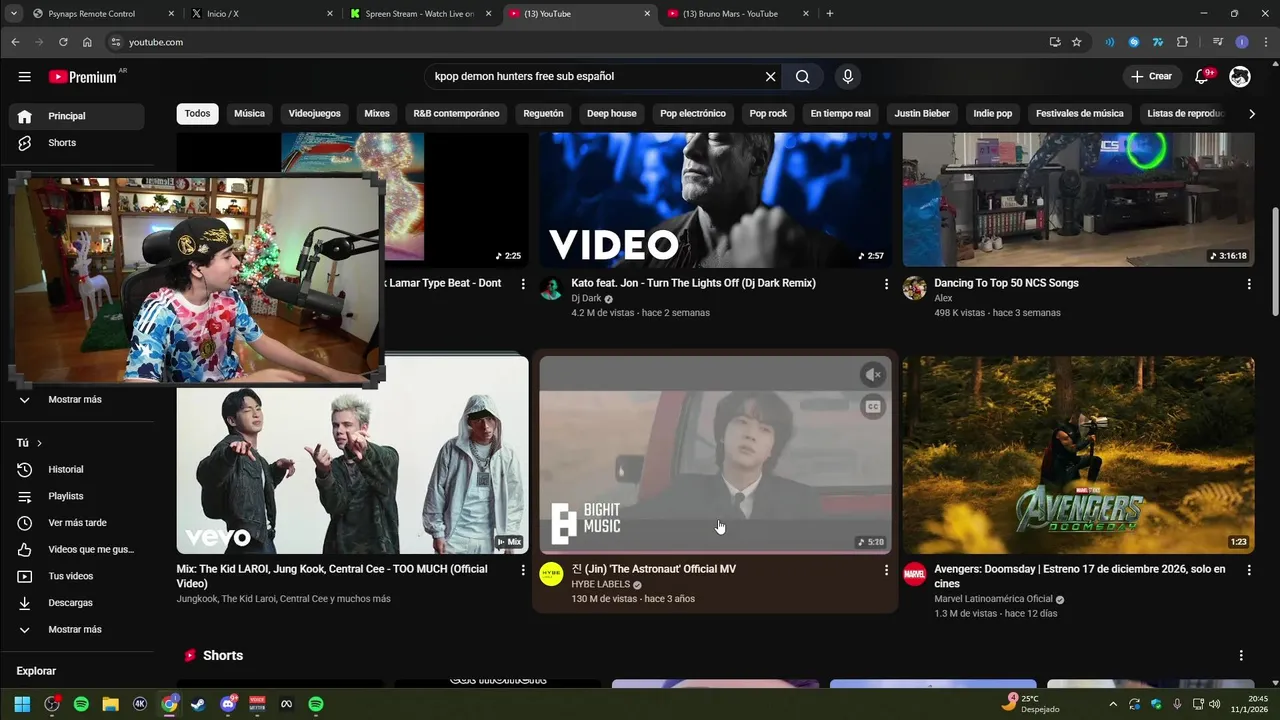The image size is (1280, 720).
Task: Select the Mixes filter chip
Action: point(377,114)
